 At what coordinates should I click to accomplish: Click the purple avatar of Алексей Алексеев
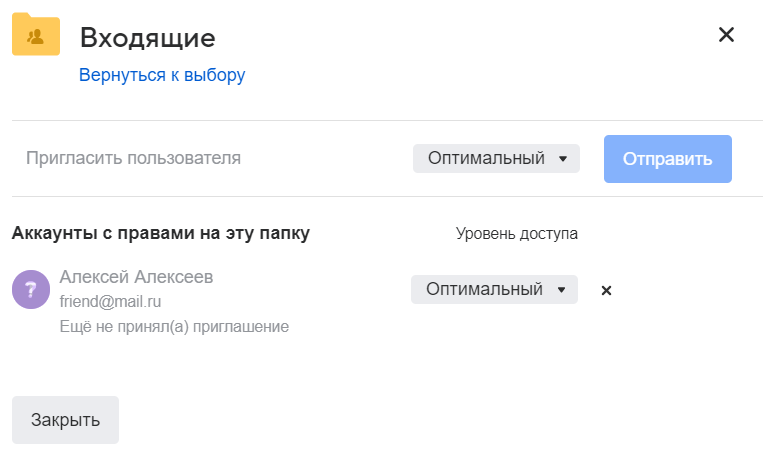click(31, 290)
